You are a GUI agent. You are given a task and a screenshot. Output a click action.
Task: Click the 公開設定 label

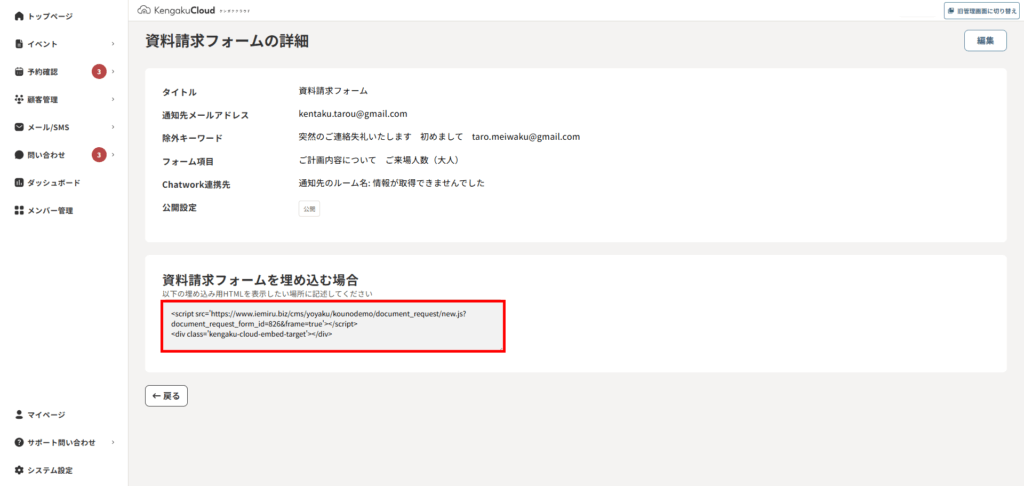tap(180, 208)
